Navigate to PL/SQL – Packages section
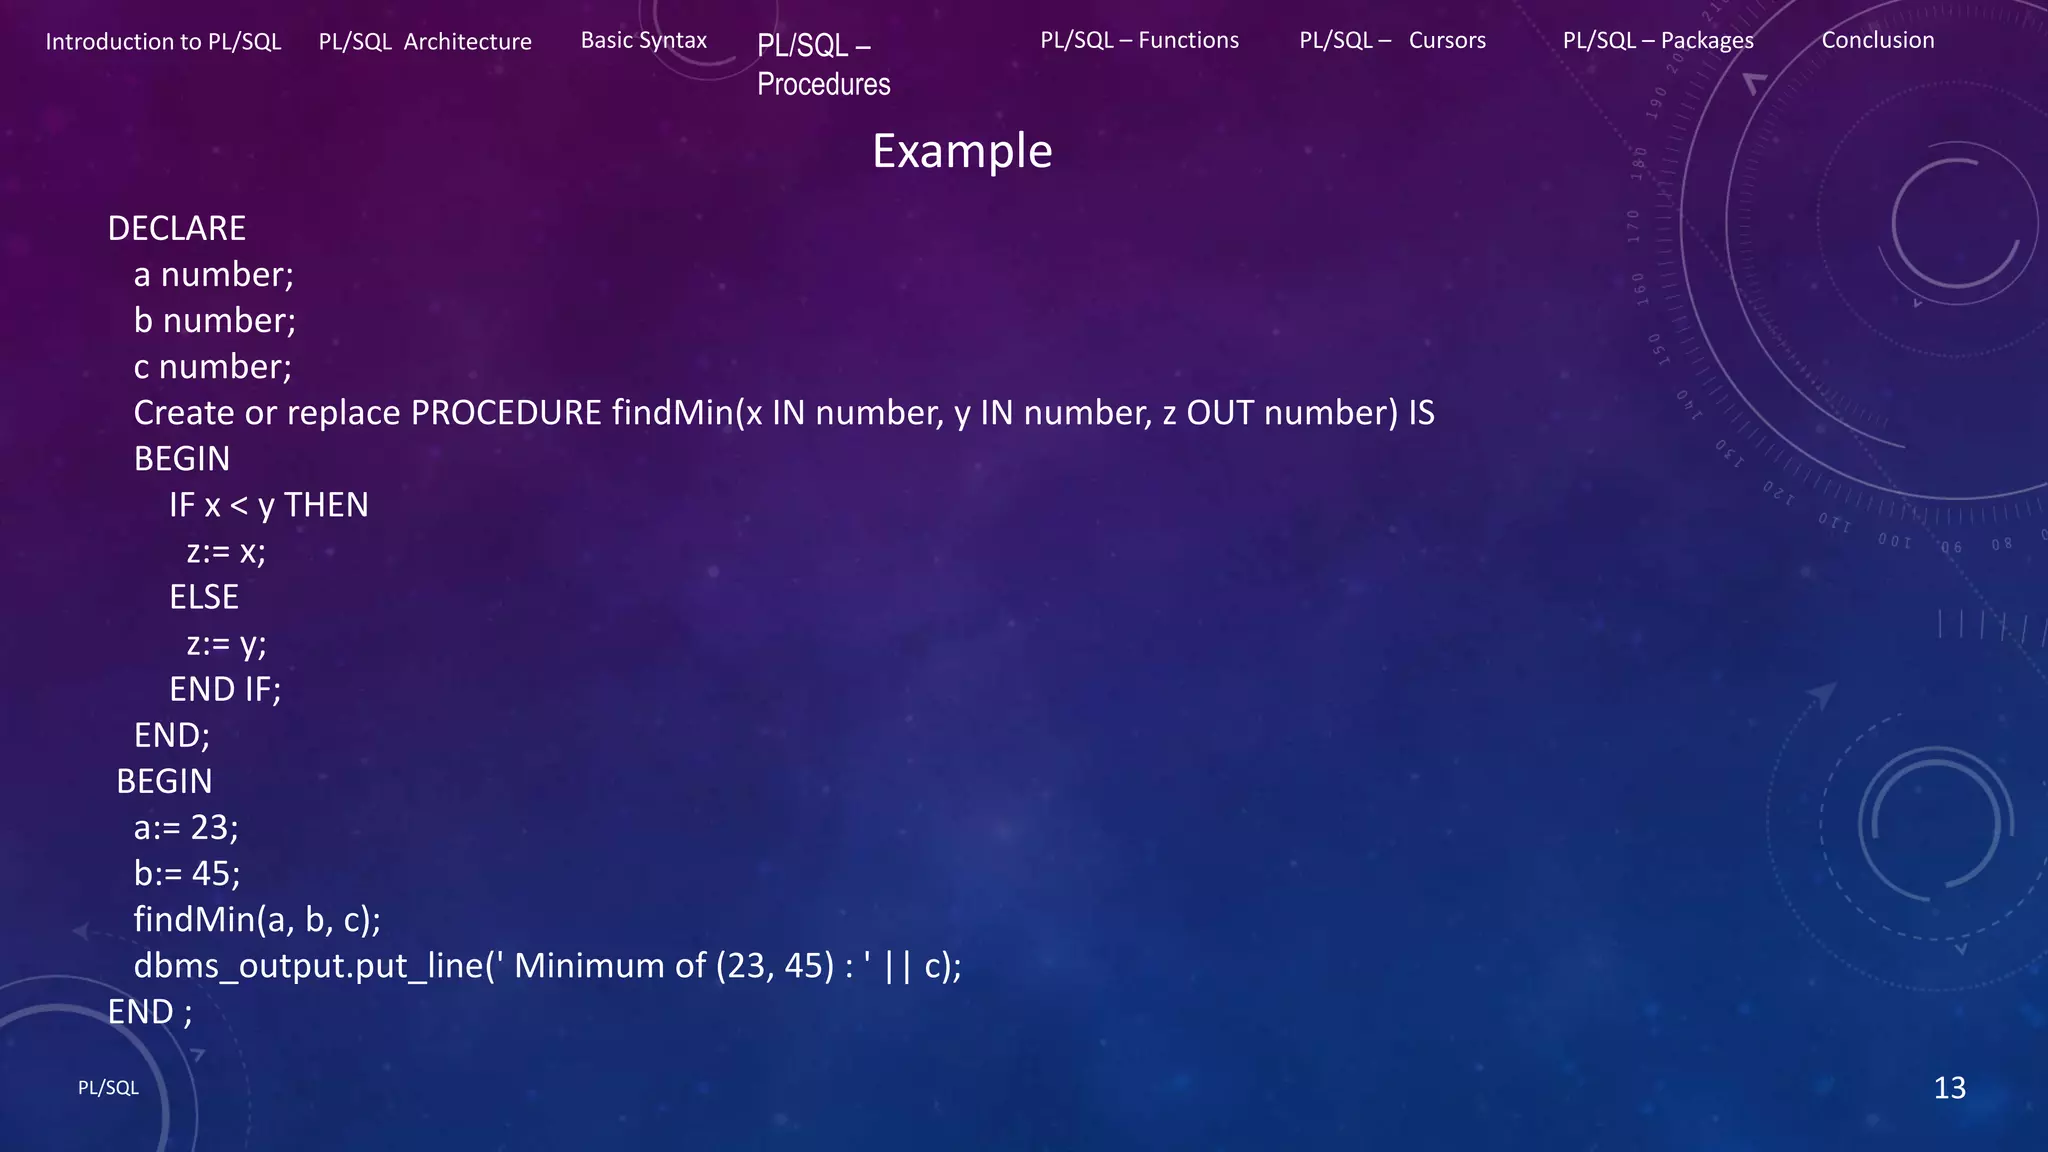The height and width of the screenshot is (1152, 2048). 1658,41
